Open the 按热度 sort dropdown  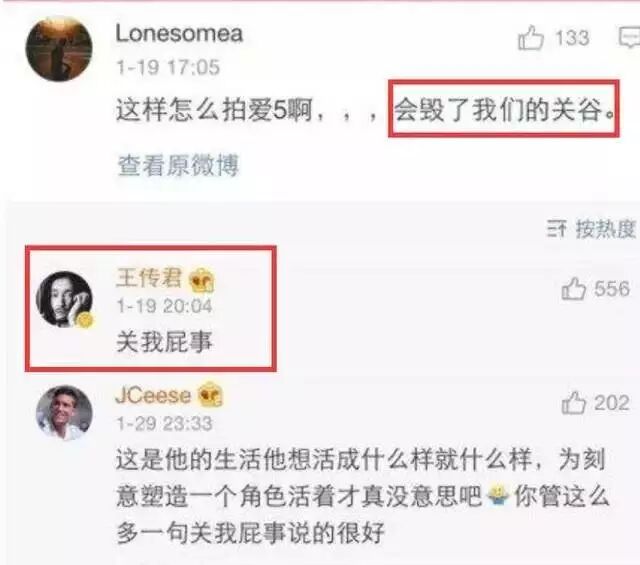(x=606, y=229)
